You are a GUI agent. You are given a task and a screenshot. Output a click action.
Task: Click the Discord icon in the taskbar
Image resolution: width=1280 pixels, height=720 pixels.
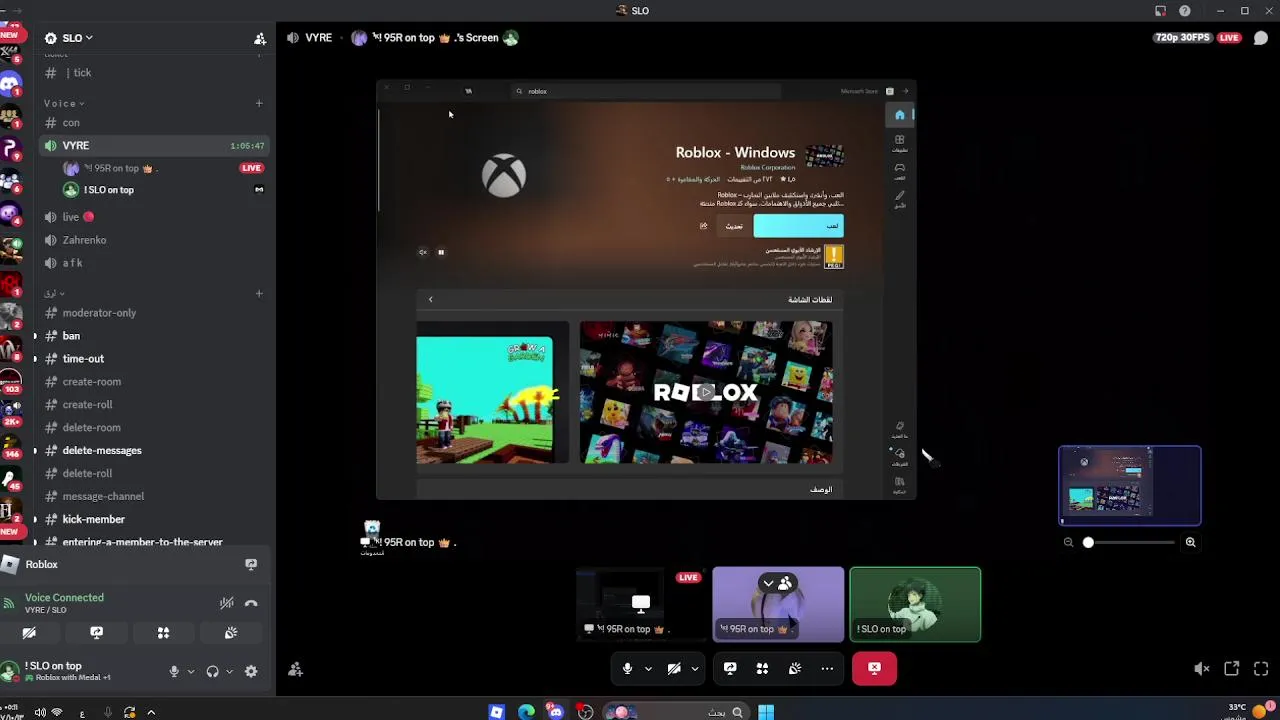pyautogui.click(x=556, y=712)
